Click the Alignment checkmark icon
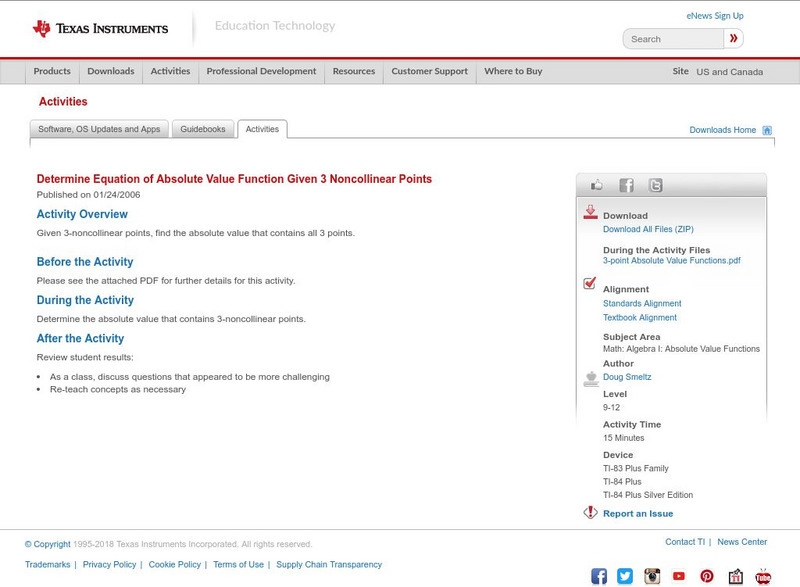 [590, 283]
